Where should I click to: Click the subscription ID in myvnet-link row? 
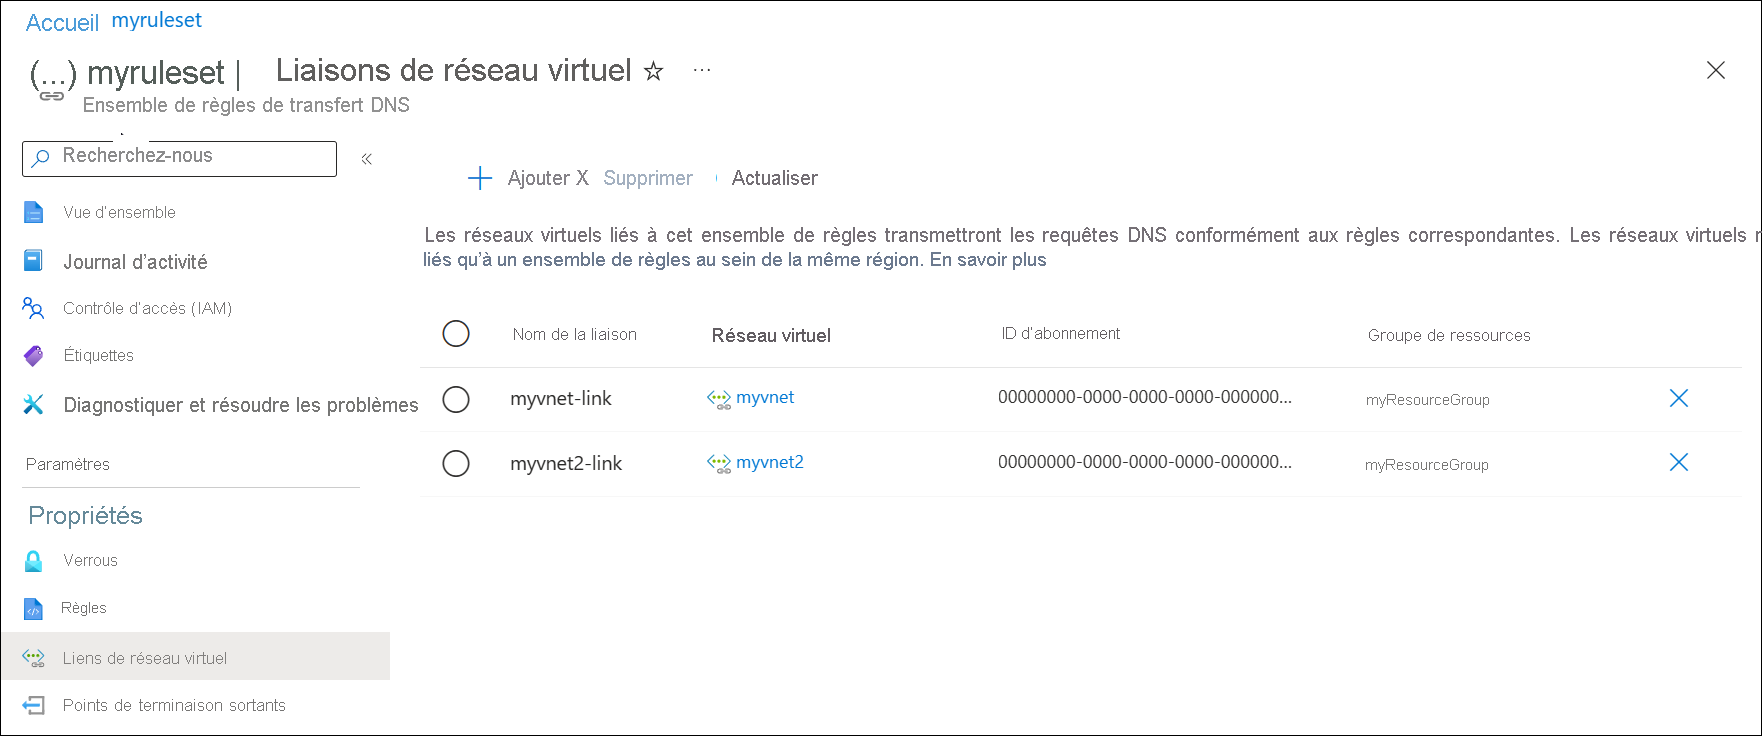coord(1145,397)
